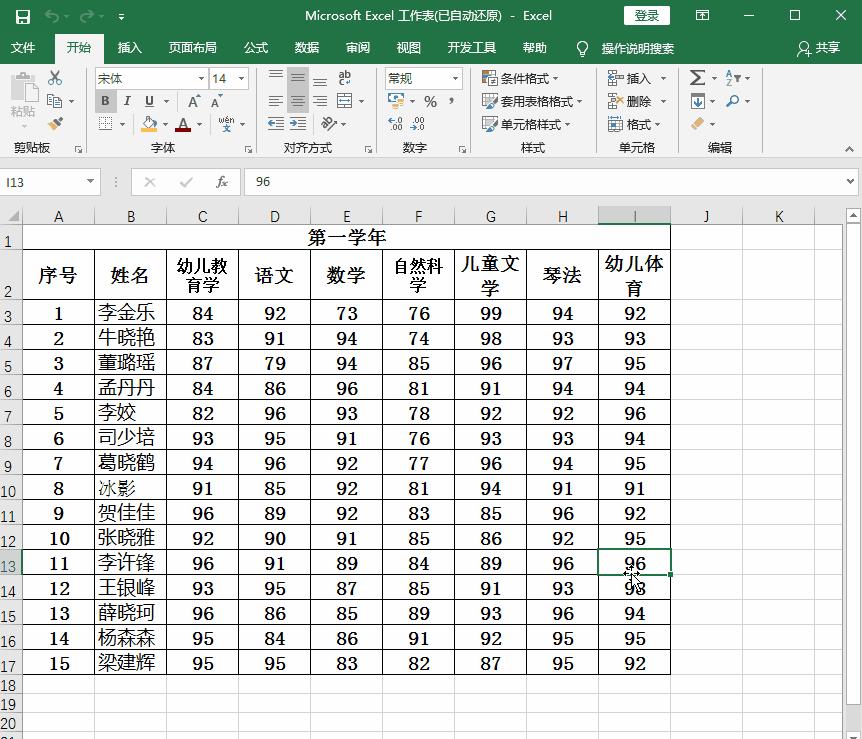Toggle underline formatting
This screenshot has width=862, height=739.
pos(149,100)
